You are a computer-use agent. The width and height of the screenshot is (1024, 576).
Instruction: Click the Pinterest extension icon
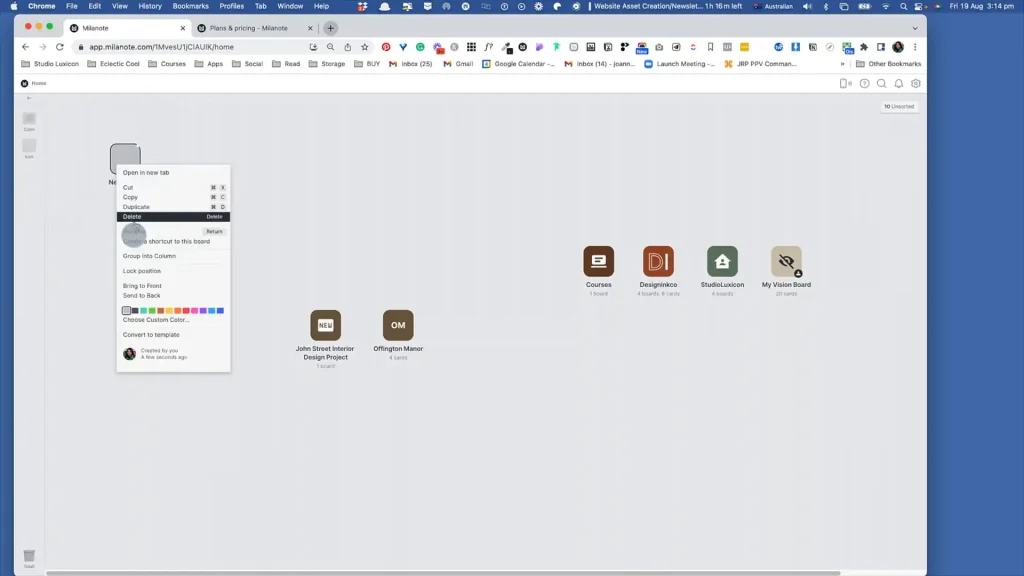[x=386, y=47]
